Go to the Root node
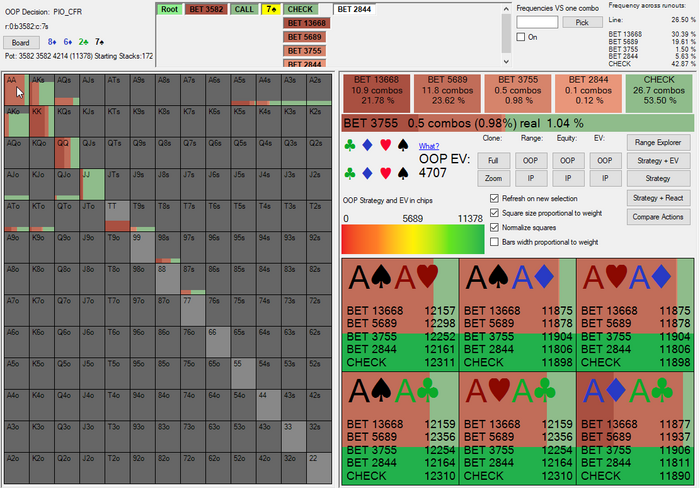The width and height of the screenshot is (700, 488). (169, 9)
